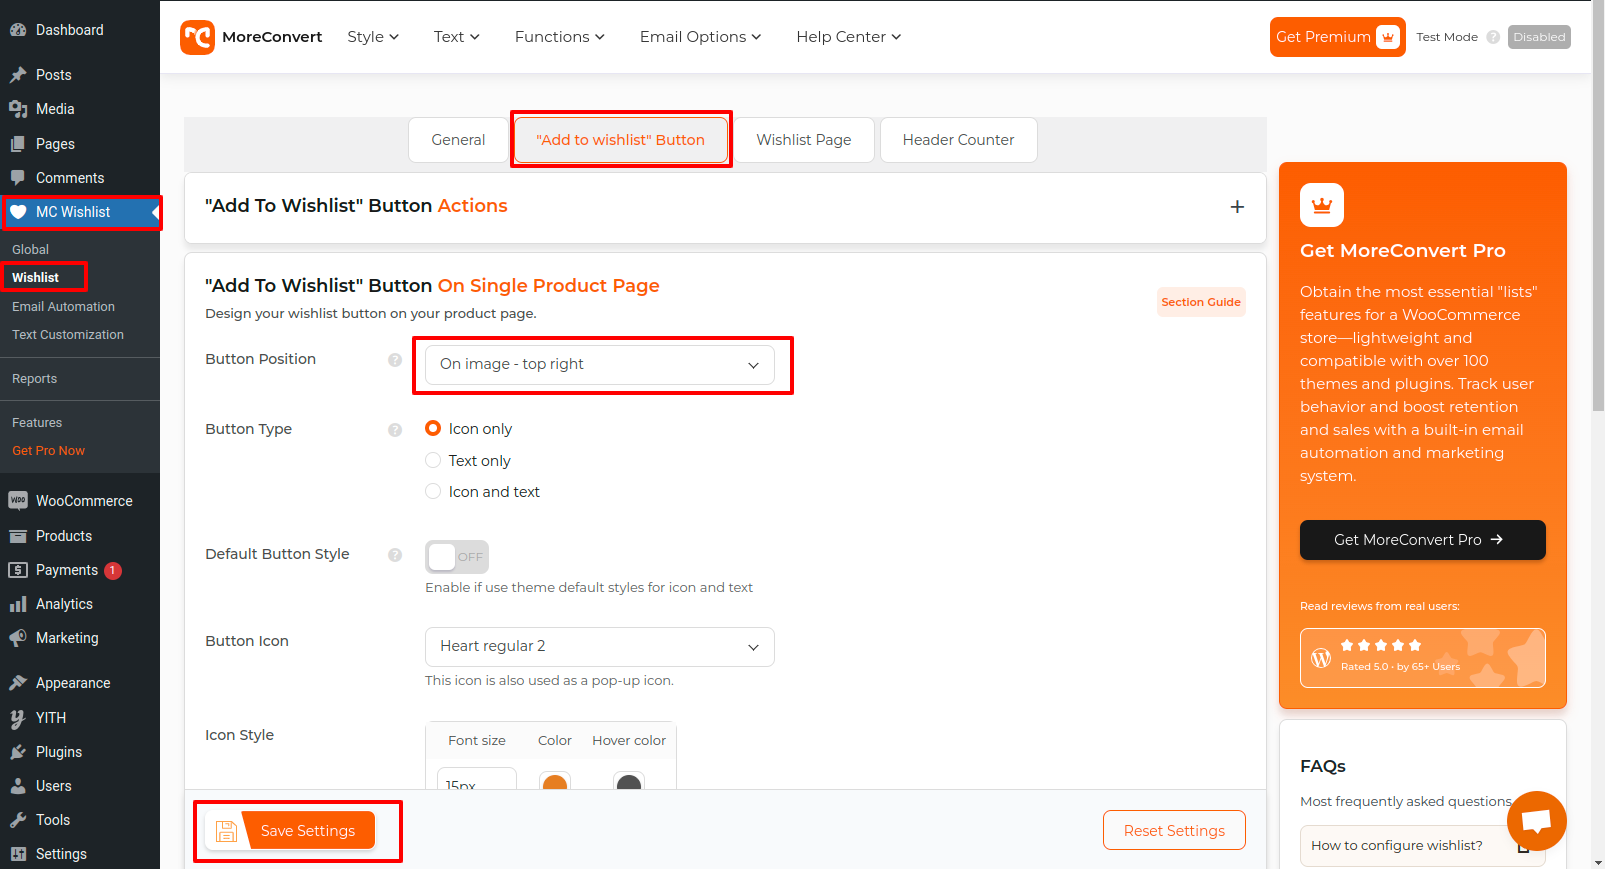The height and width of the screenshot is (869, 1605).
Task: Click the Get Premium button
Action: 1337,37
